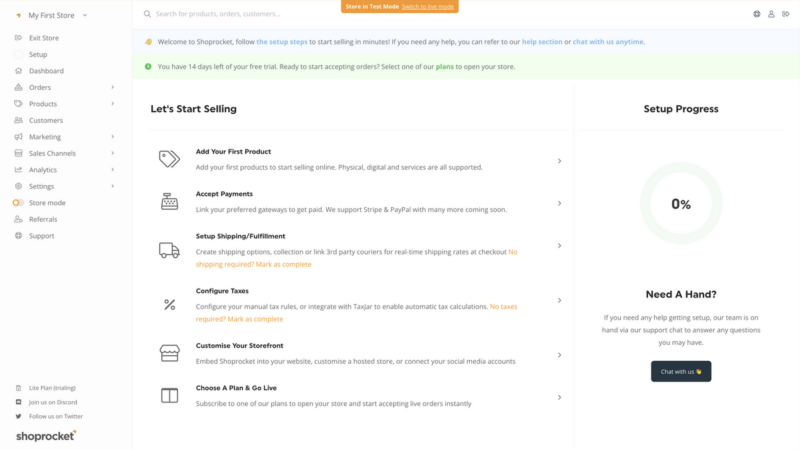Open the help section link
The width and height of the screenshot is (800, 449).
coord(542,42)
